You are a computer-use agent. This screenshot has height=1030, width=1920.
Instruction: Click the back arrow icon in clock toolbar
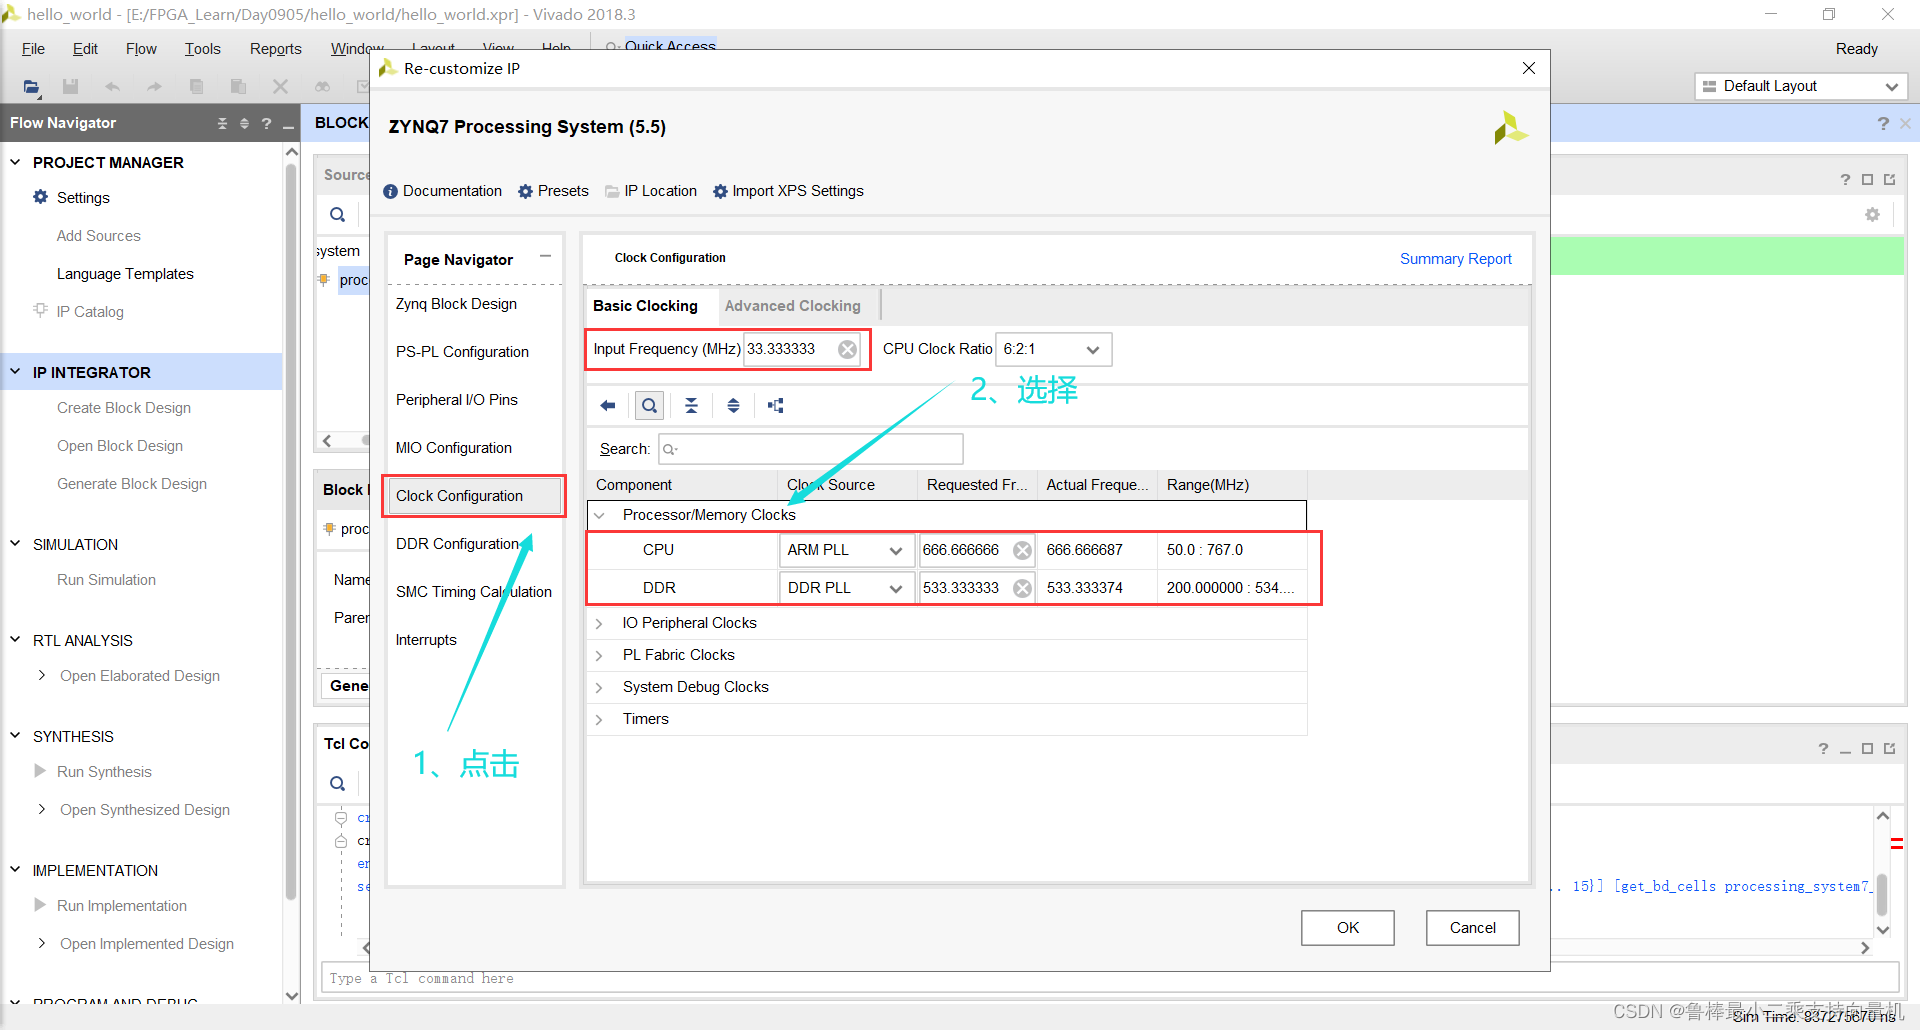click(x=607, y=405)
